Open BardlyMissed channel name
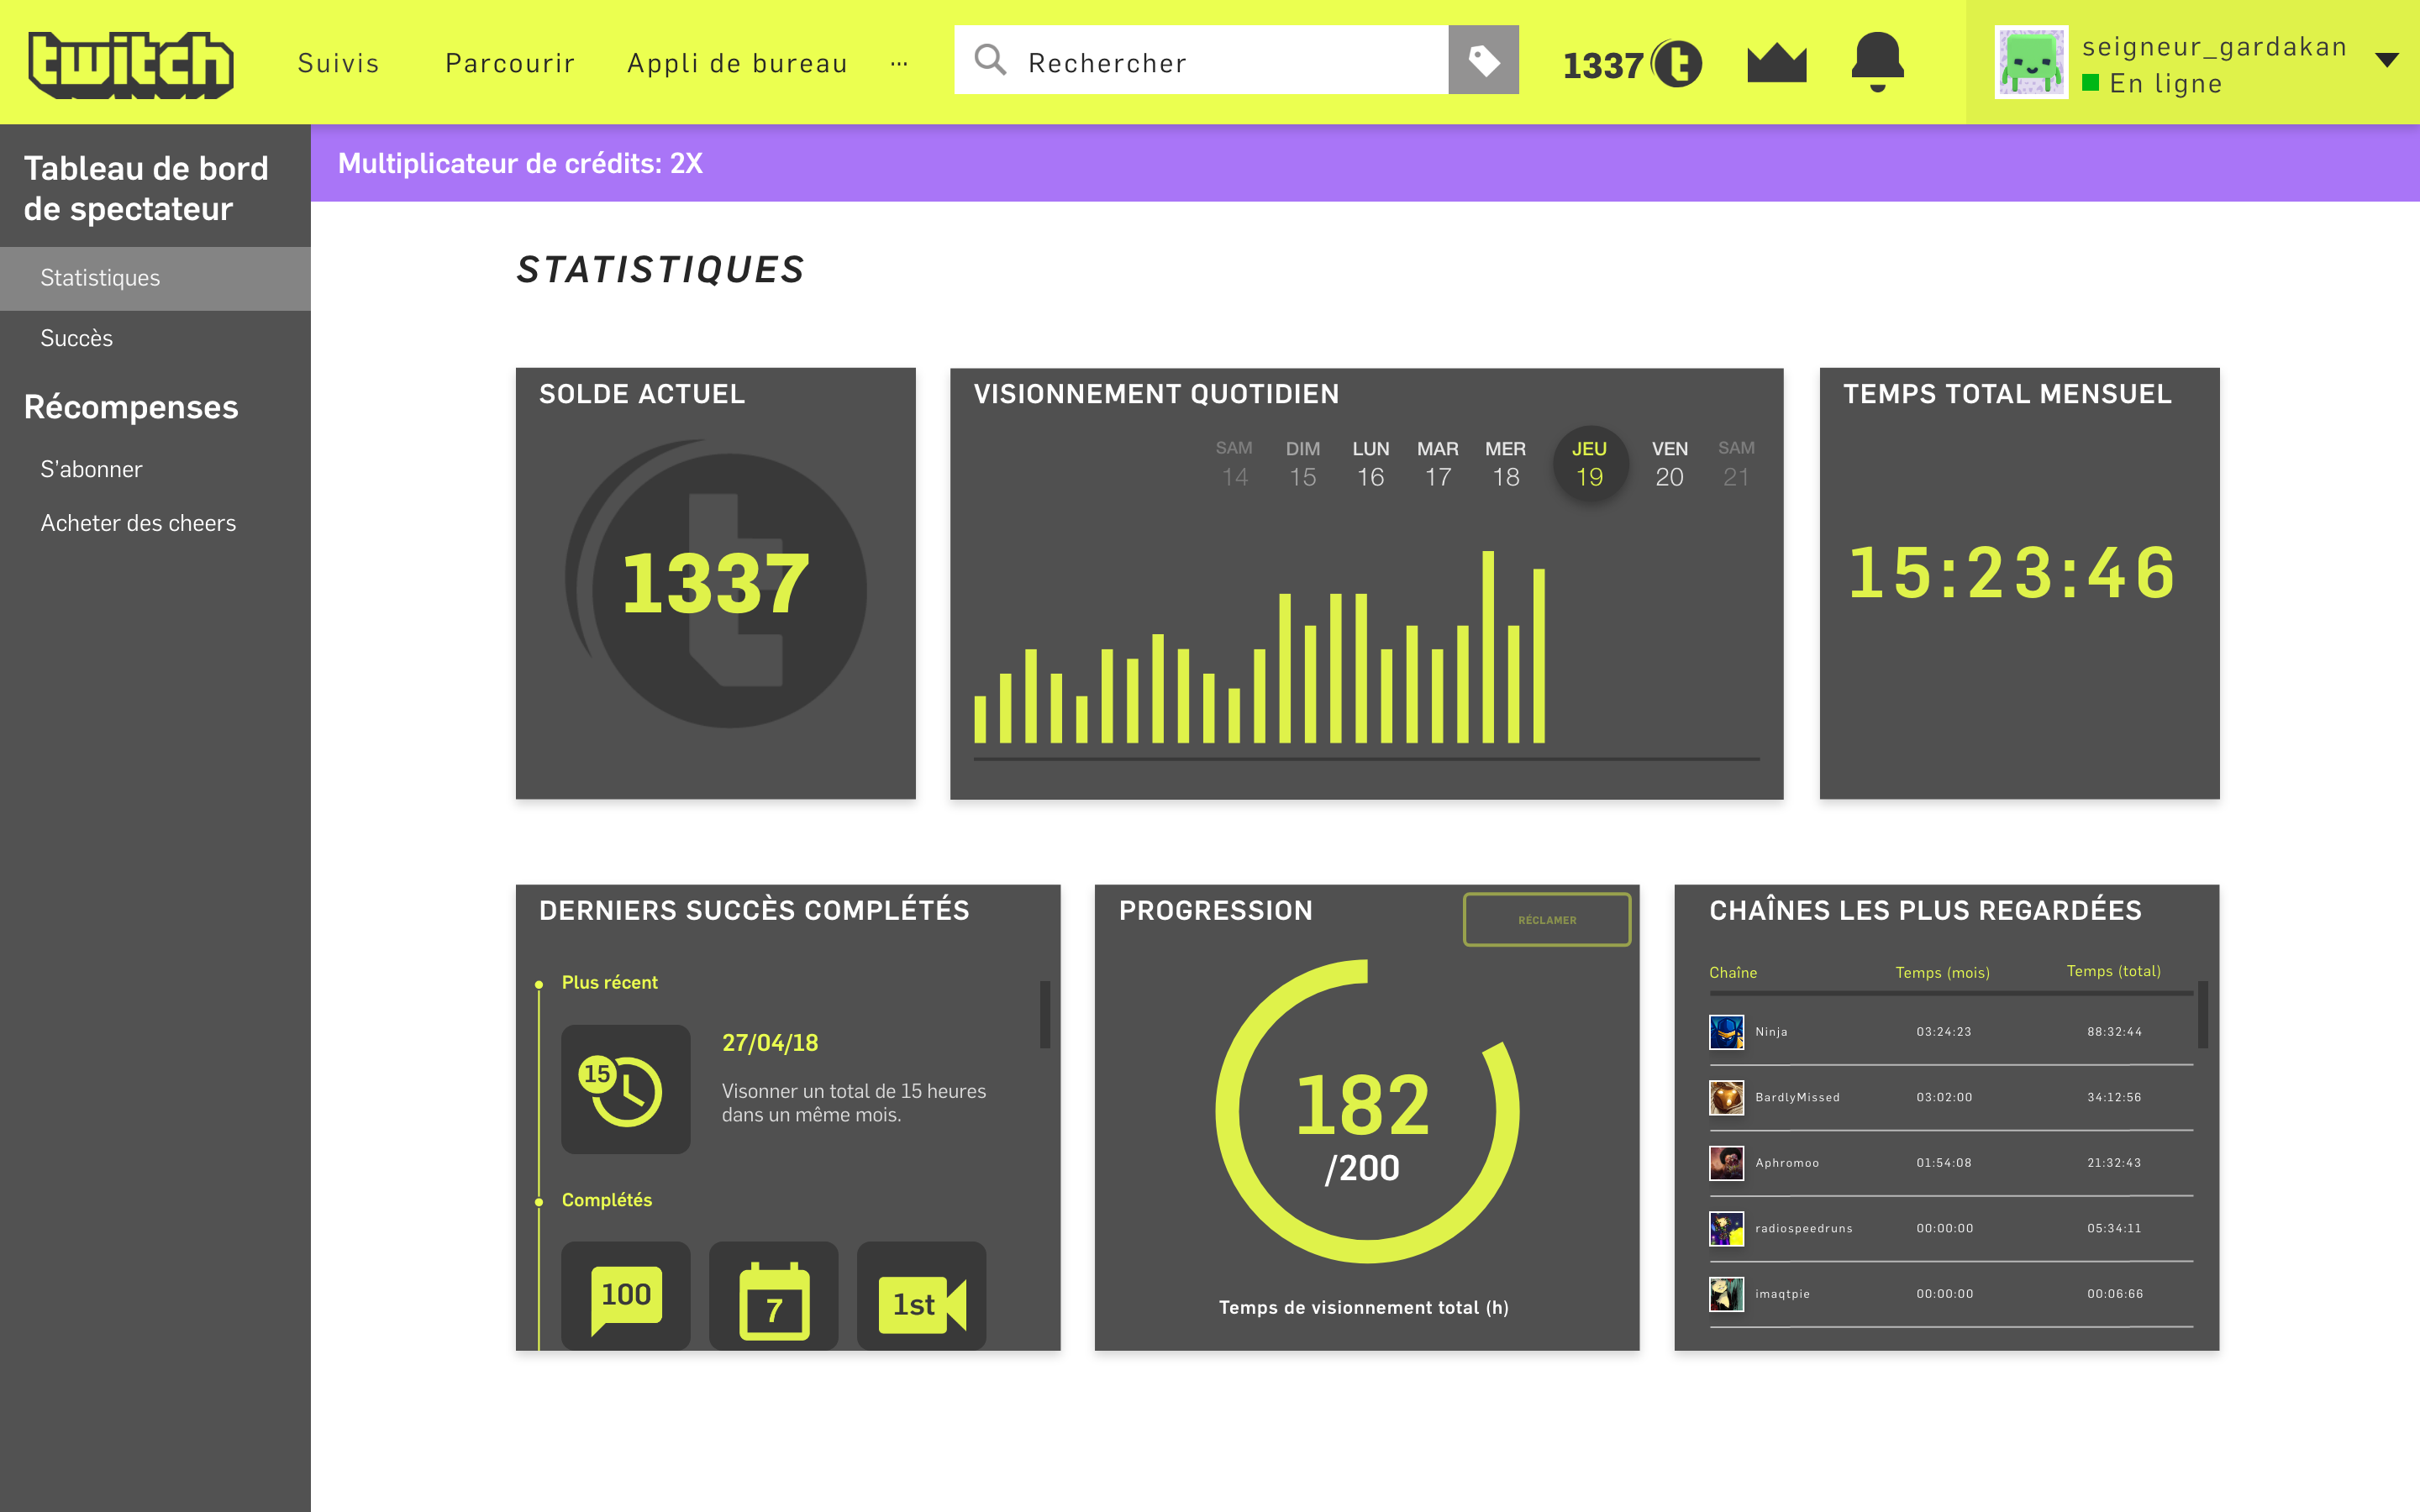Screen dimensions: 2420x1512 [x=1797, y=1097]
